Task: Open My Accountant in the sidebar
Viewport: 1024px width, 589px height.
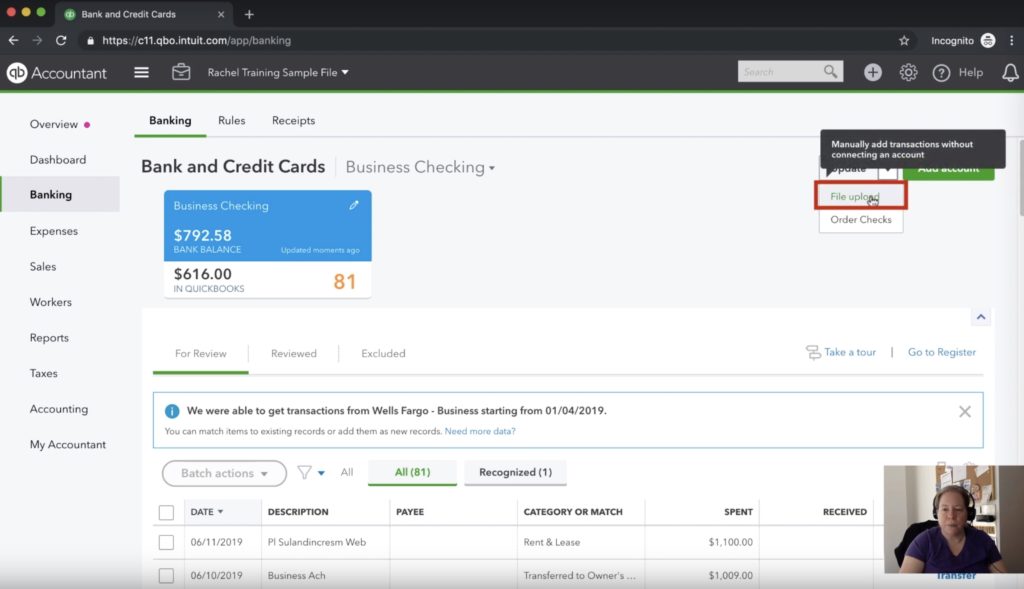Action: click(x=67, y=444)
